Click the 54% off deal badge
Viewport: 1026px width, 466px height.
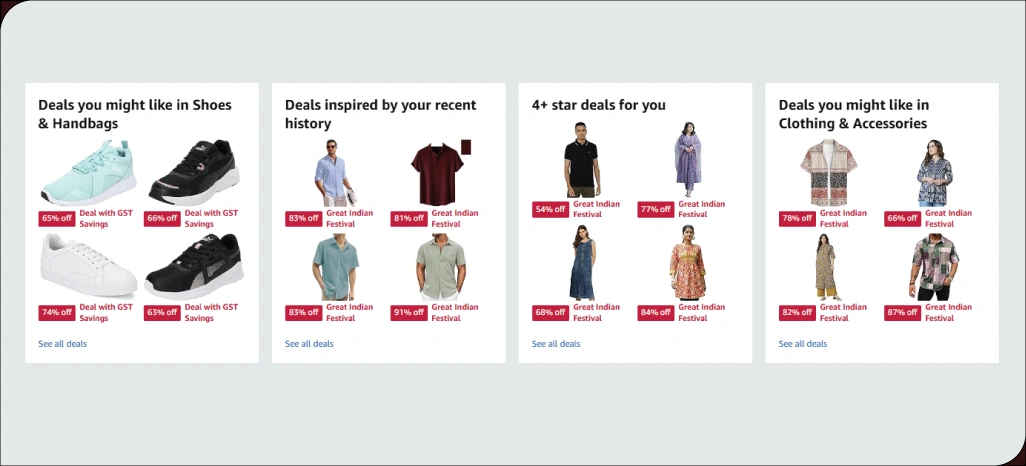[550, 209]
